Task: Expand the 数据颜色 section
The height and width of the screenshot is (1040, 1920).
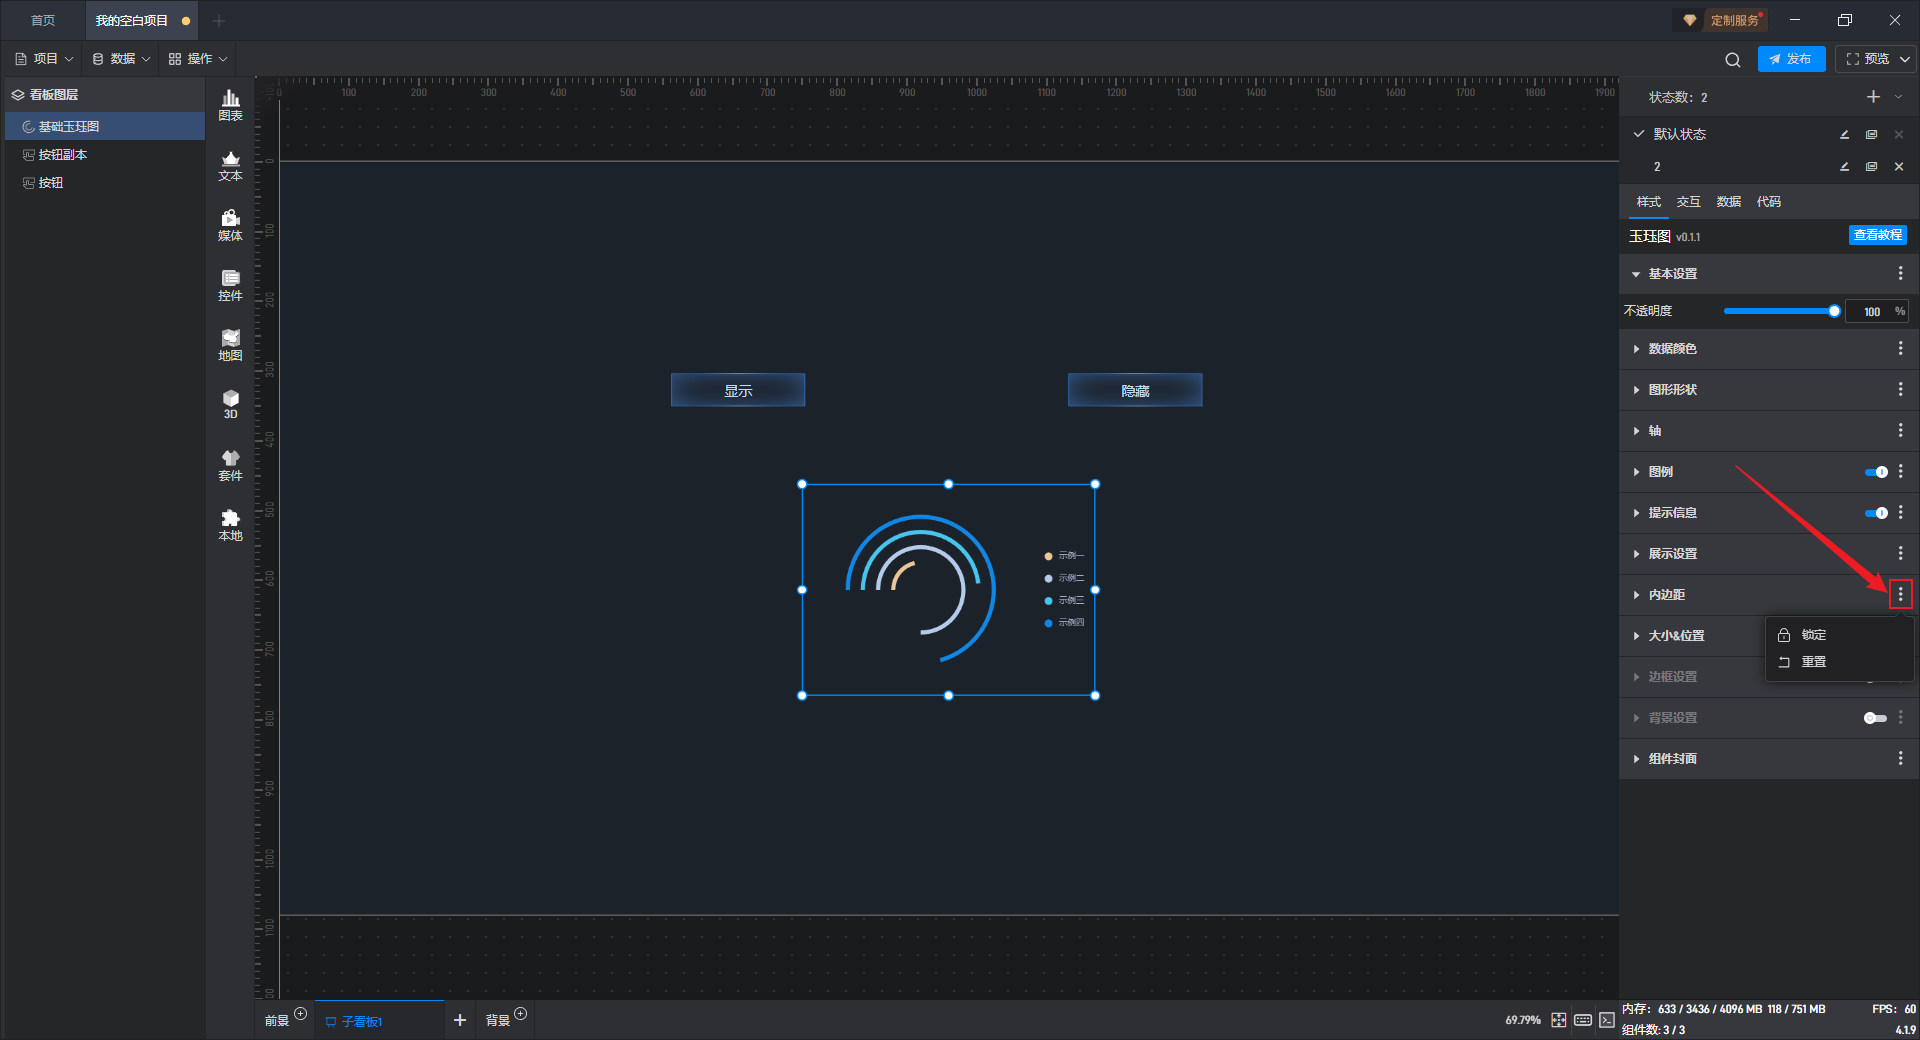Action: click(1636, 349)
